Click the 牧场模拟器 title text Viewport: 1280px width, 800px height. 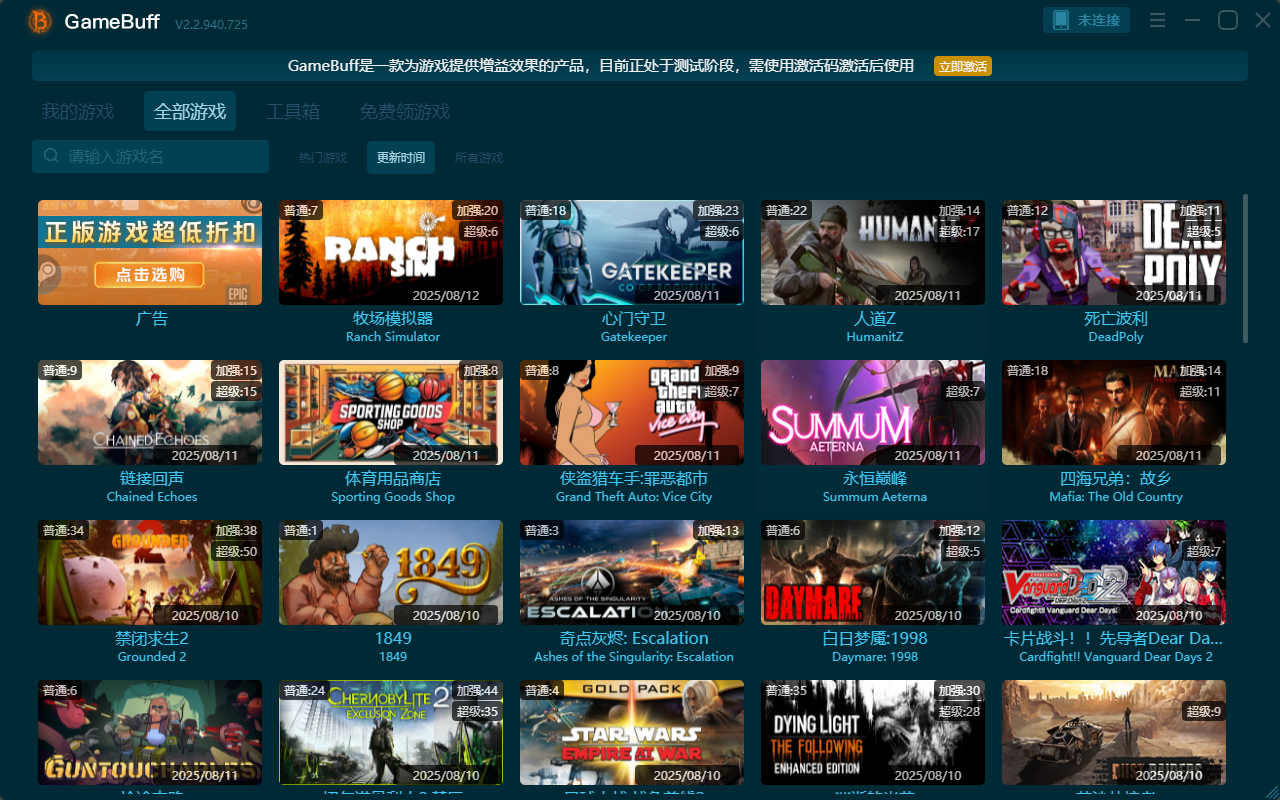click(x=393, y=318)
